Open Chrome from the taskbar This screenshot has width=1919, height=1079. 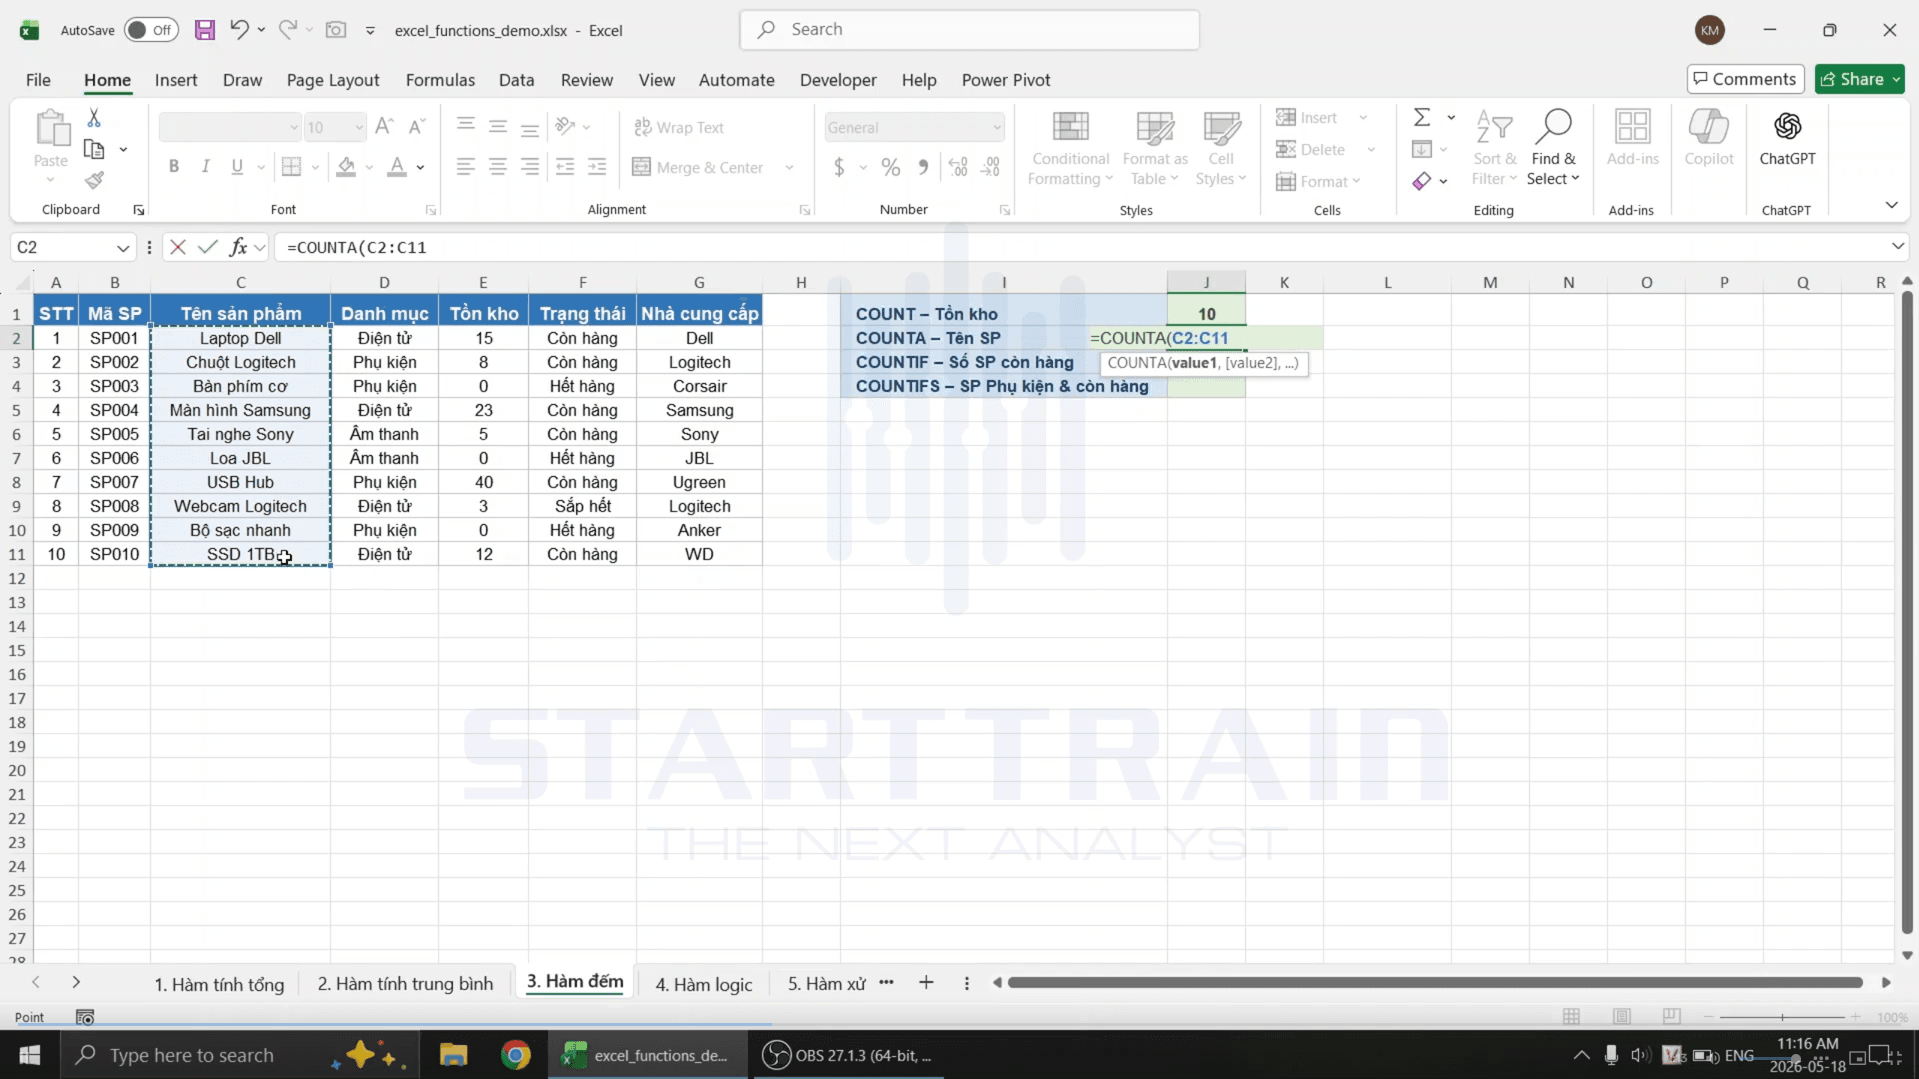(516, 1055)
